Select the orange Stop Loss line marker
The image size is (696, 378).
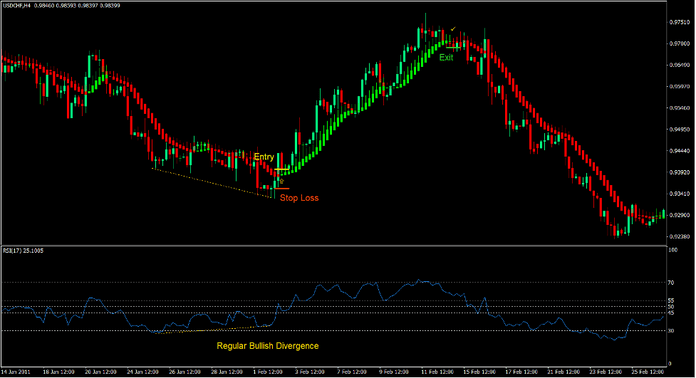pyautogui.click(x=281, y=189)
